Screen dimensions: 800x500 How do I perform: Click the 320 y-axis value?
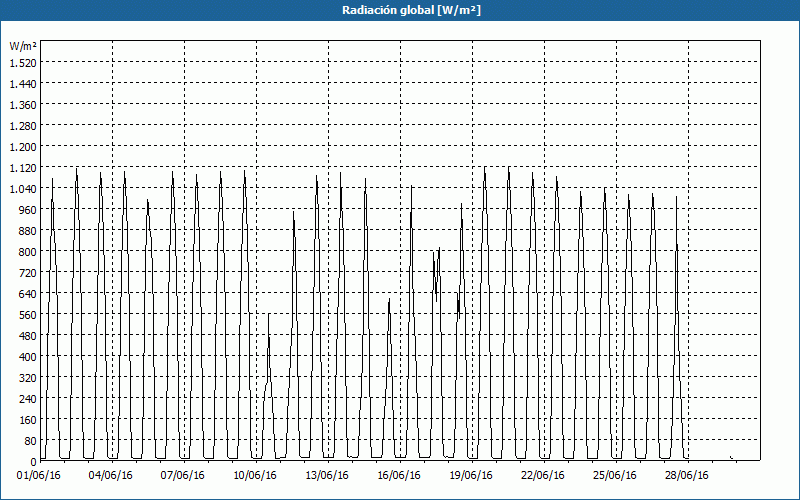pyautogui.click(x=29, y=378)
